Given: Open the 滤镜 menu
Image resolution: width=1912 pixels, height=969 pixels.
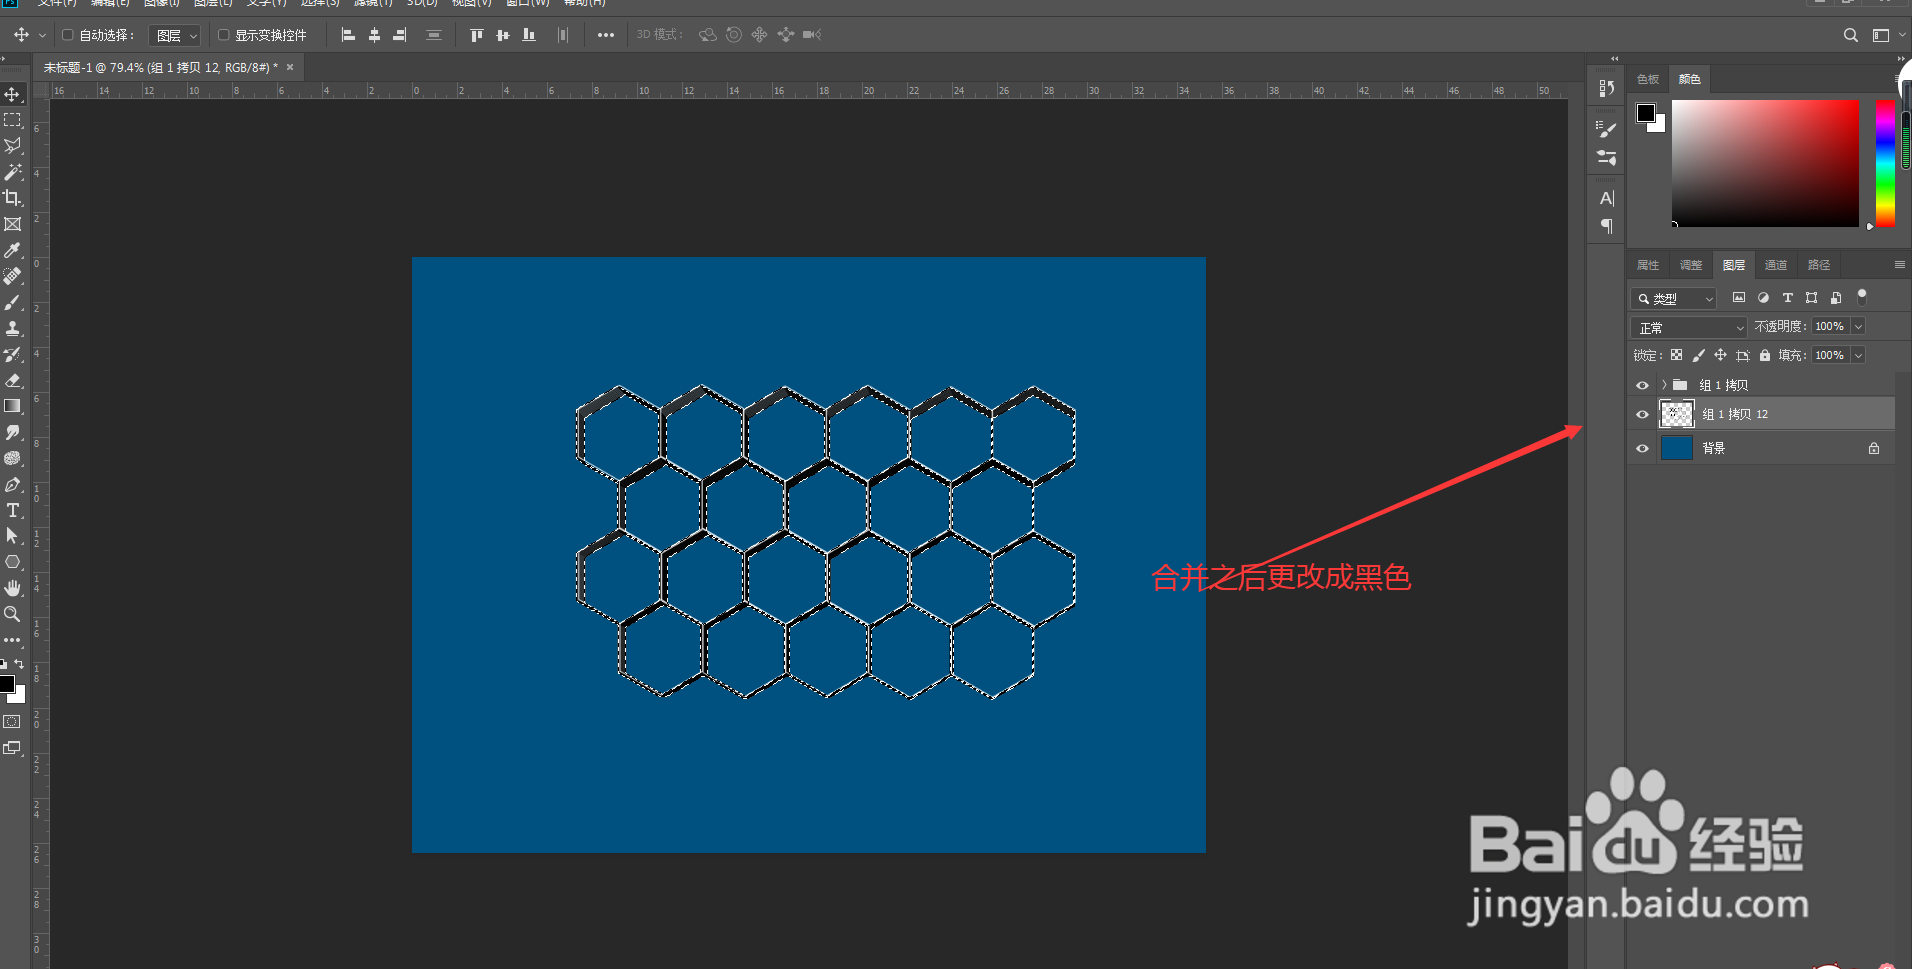Looking at the screenshot, I should [373, 4].
